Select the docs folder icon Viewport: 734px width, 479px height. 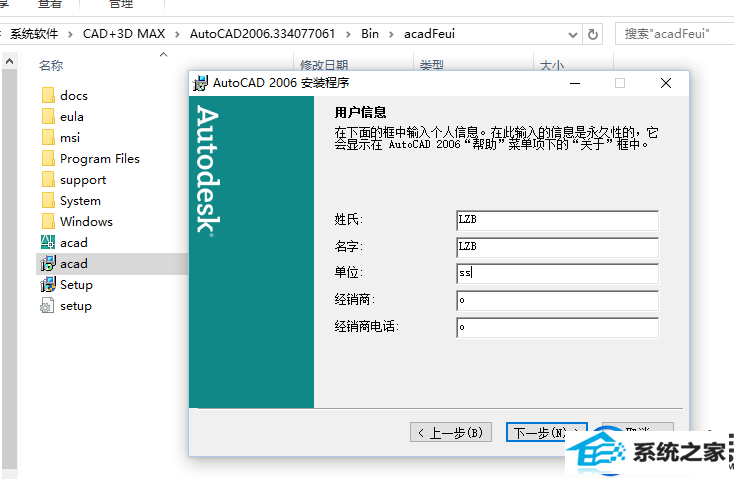(x=48, y=96)
